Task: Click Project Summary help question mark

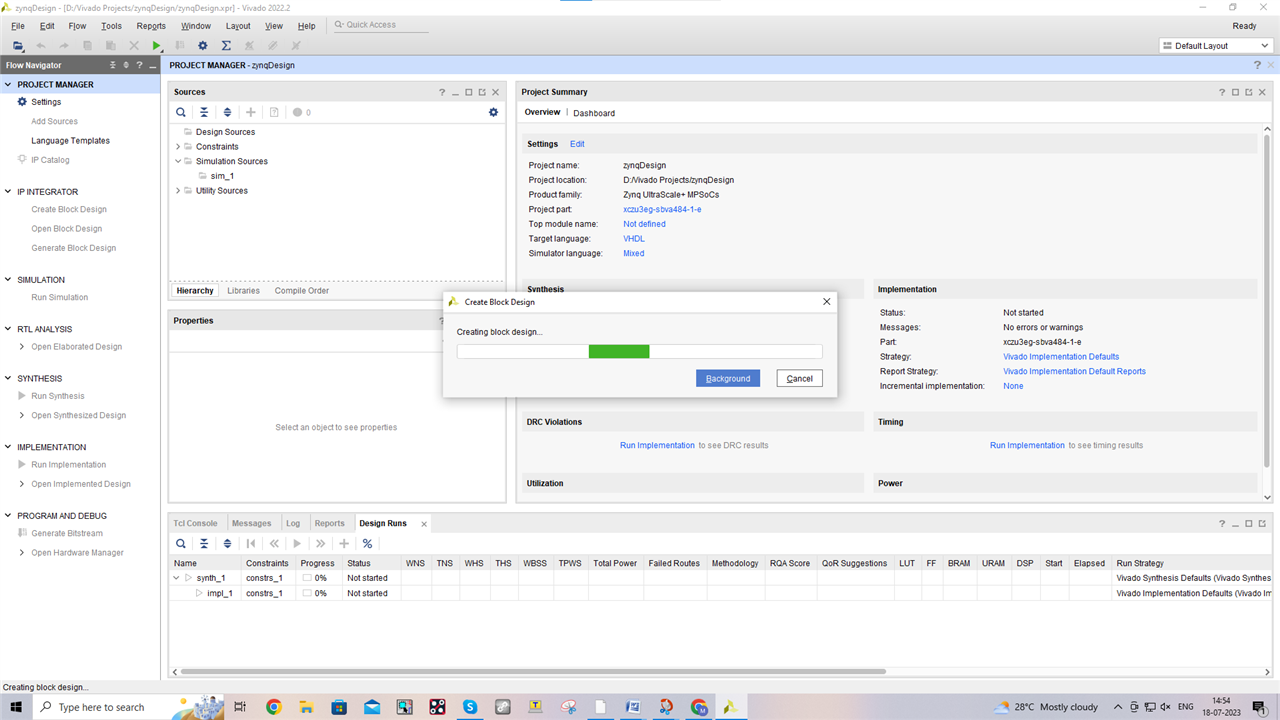Action: (1222, 92)
